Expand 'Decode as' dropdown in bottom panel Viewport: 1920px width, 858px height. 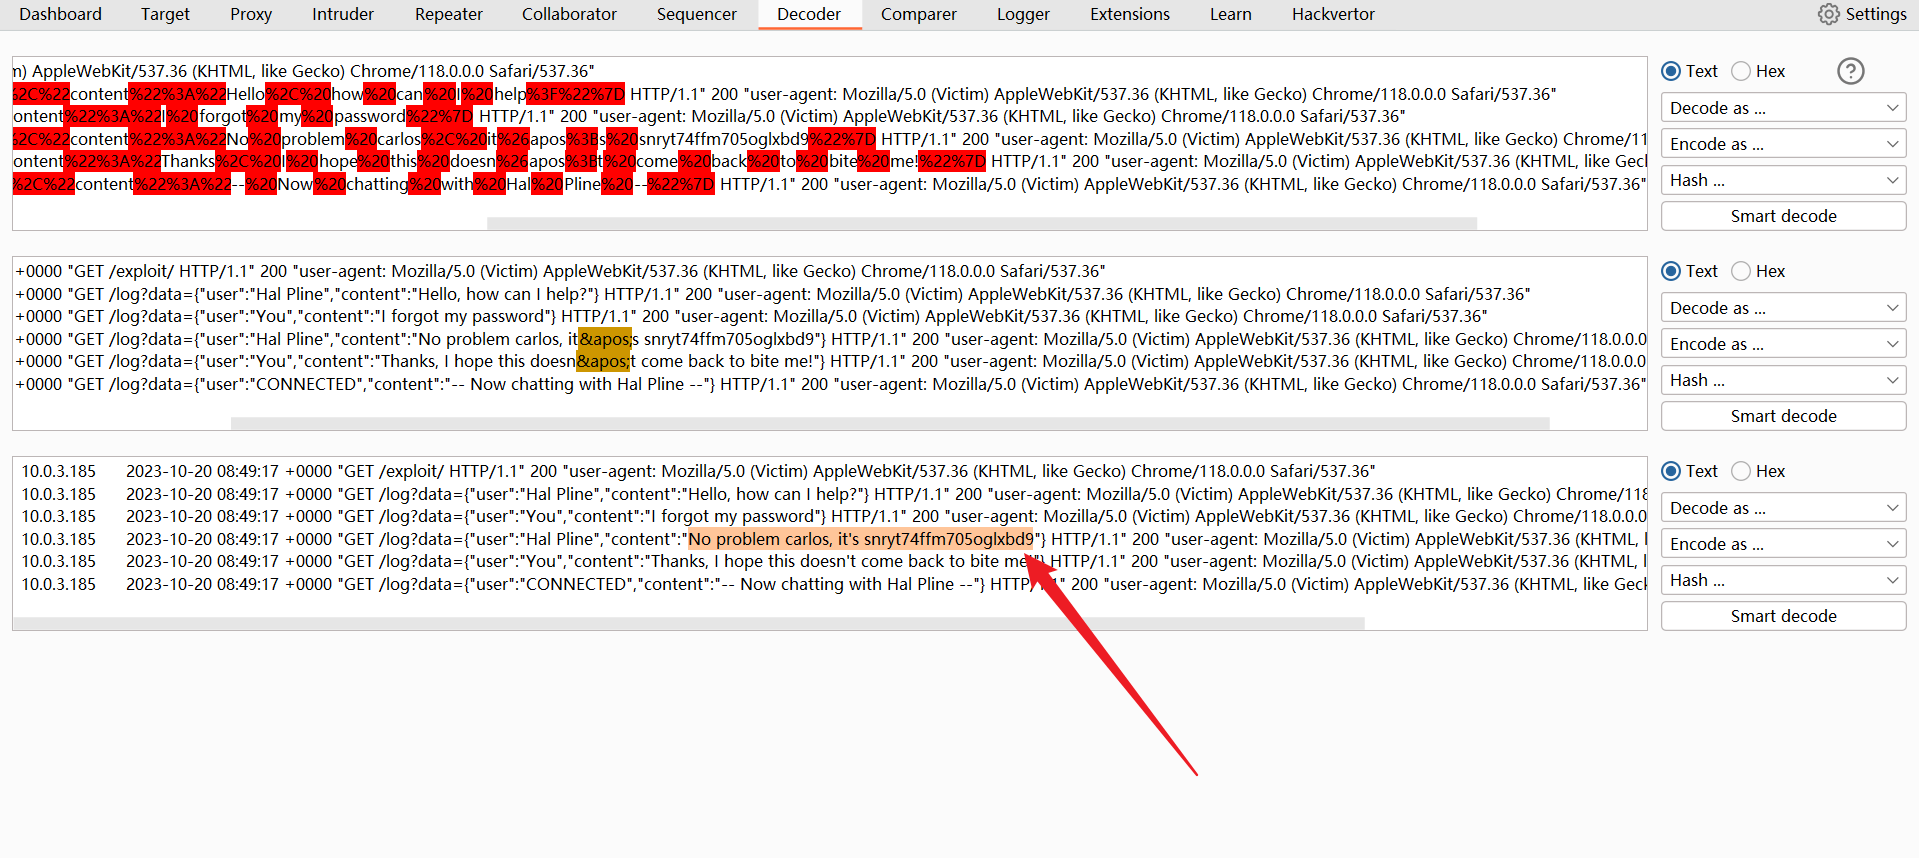pyautogui.click(x=1783, y=508)
